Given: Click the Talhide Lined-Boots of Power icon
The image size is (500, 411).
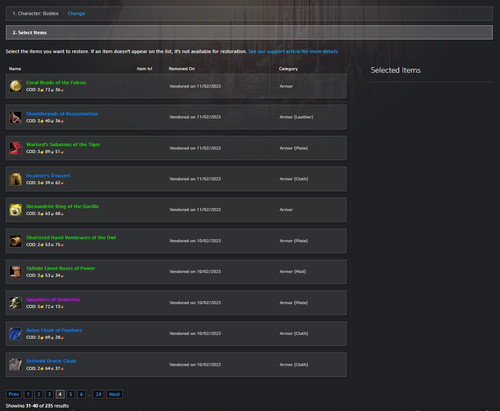Looking at the screenshot, I should pos(15,272).
